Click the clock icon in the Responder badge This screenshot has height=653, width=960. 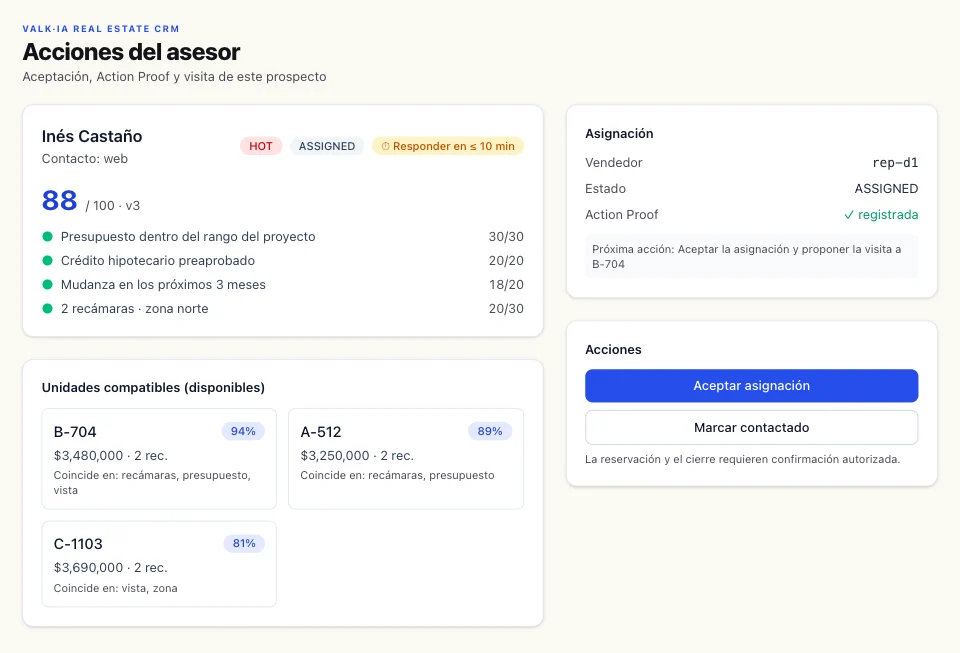point(386,146)
